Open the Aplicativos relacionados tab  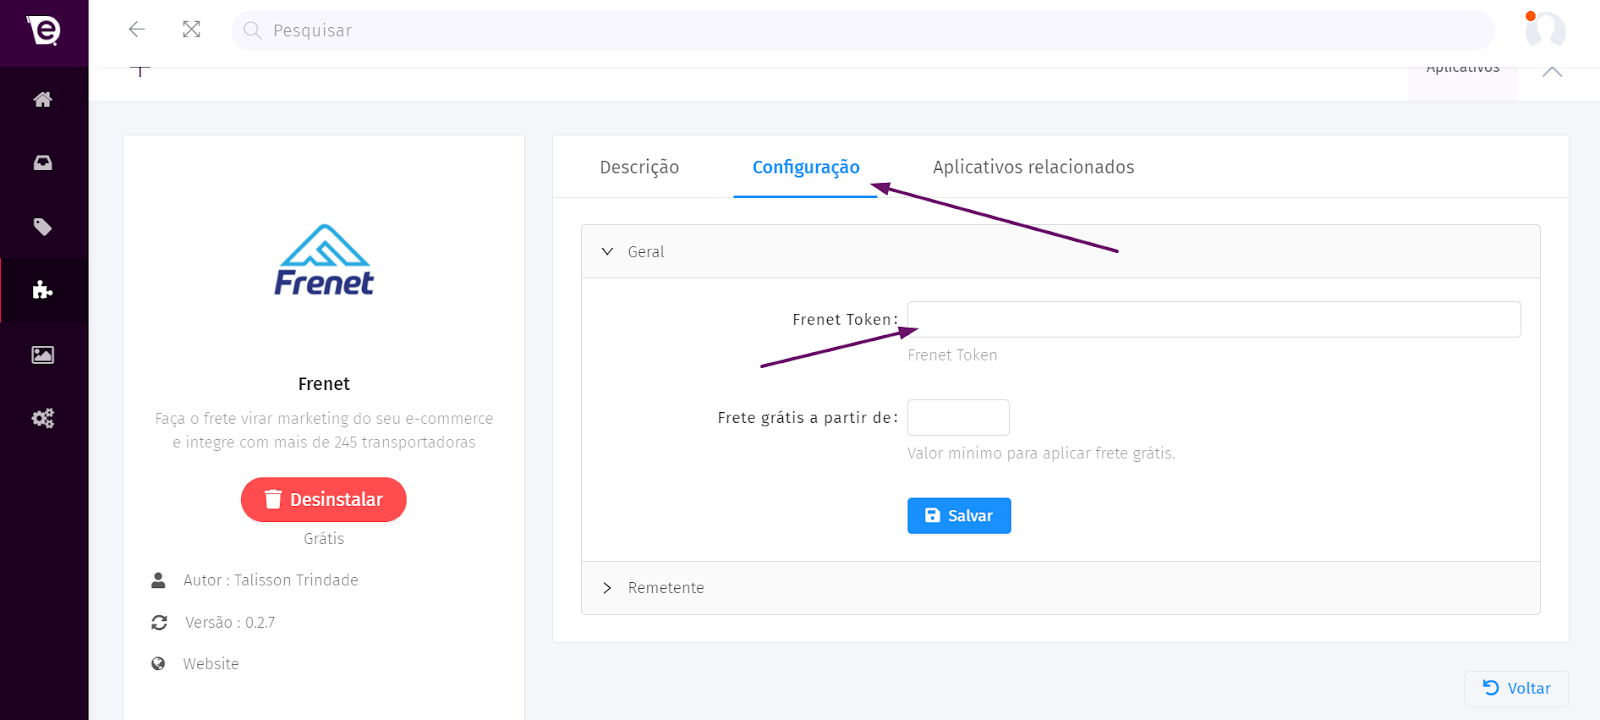tap(1033, 167)
